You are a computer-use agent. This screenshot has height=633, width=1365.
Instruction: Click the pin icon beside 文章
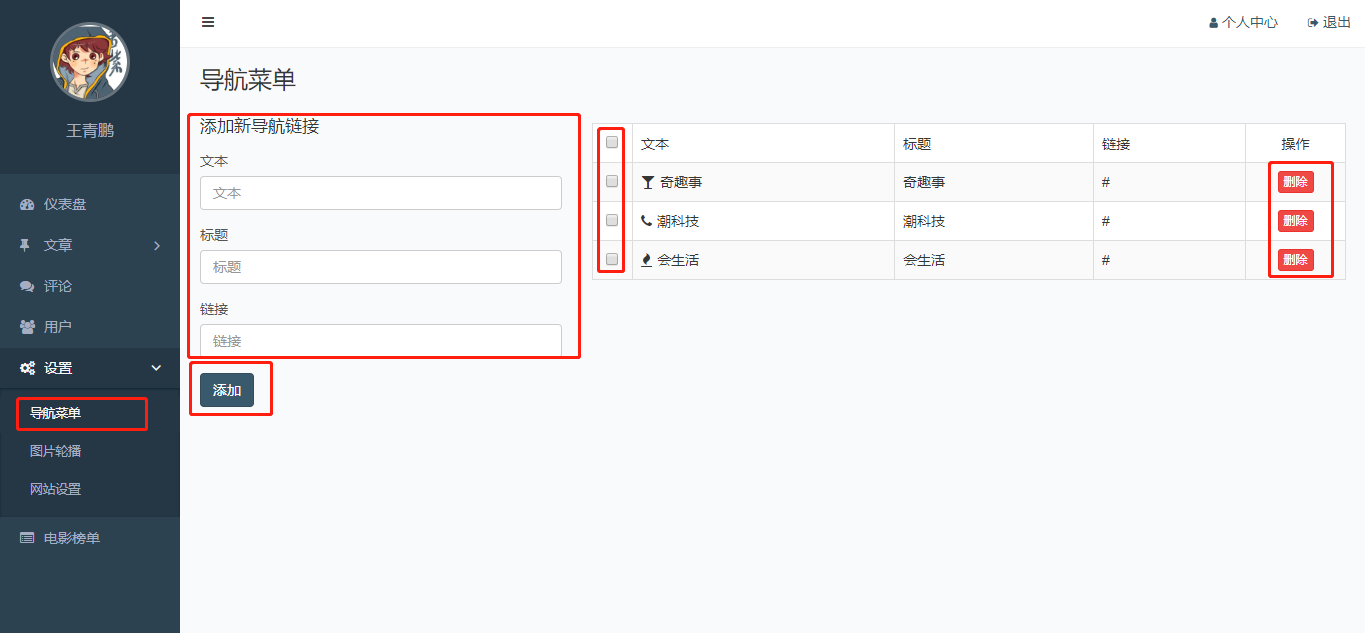tap(26, 245)
